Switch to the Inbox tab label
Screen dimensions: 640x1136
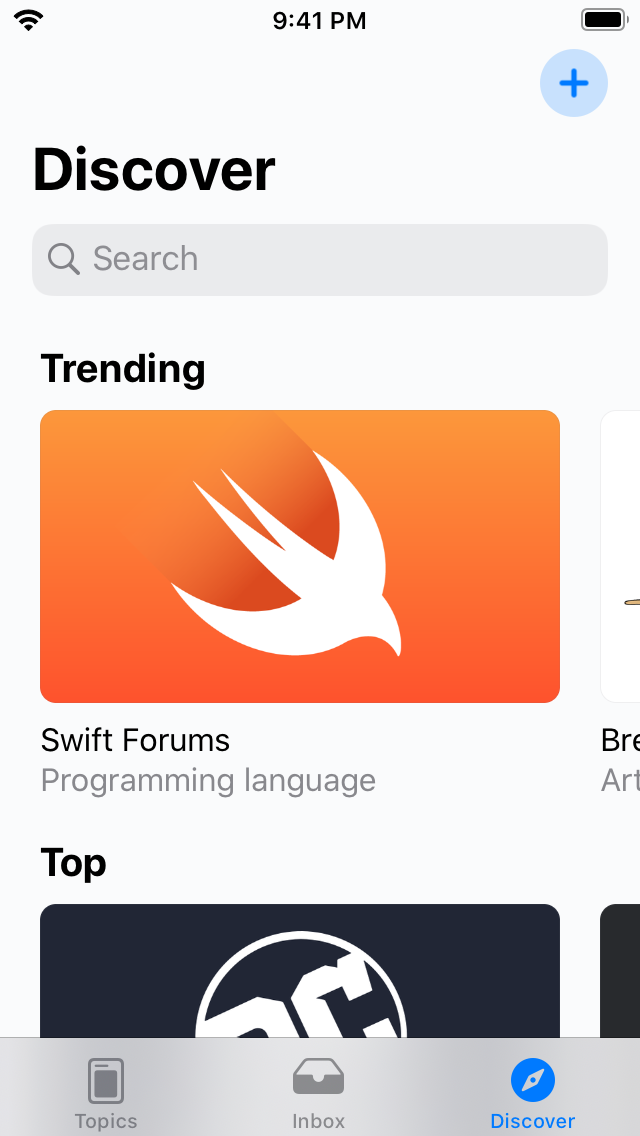click(x=318, y=1121)
